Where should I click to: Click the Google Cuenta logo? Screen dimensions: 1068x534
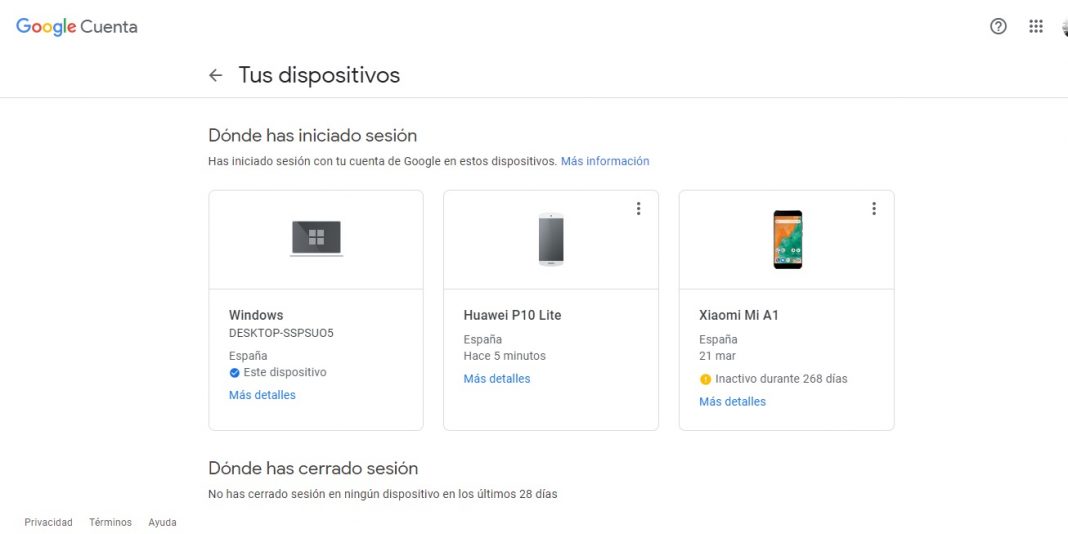tap(77, 27)
